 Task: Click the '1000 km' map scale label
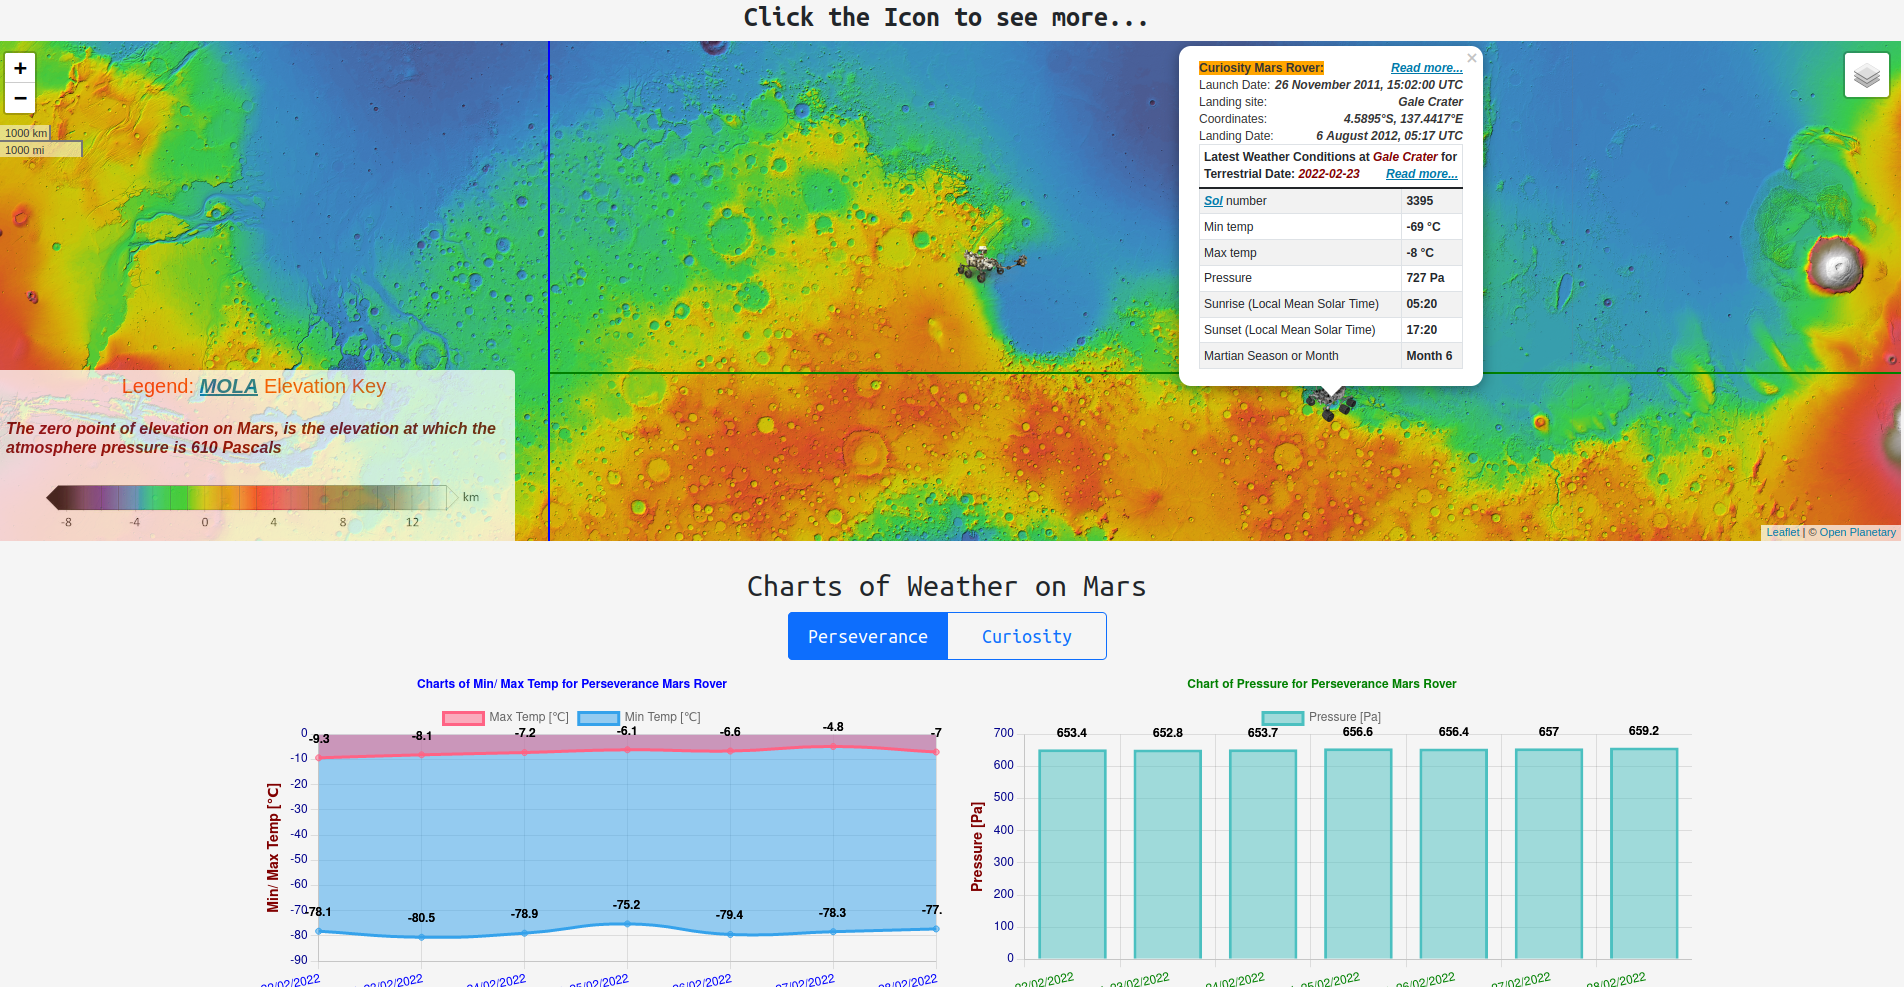pos(25,133)
